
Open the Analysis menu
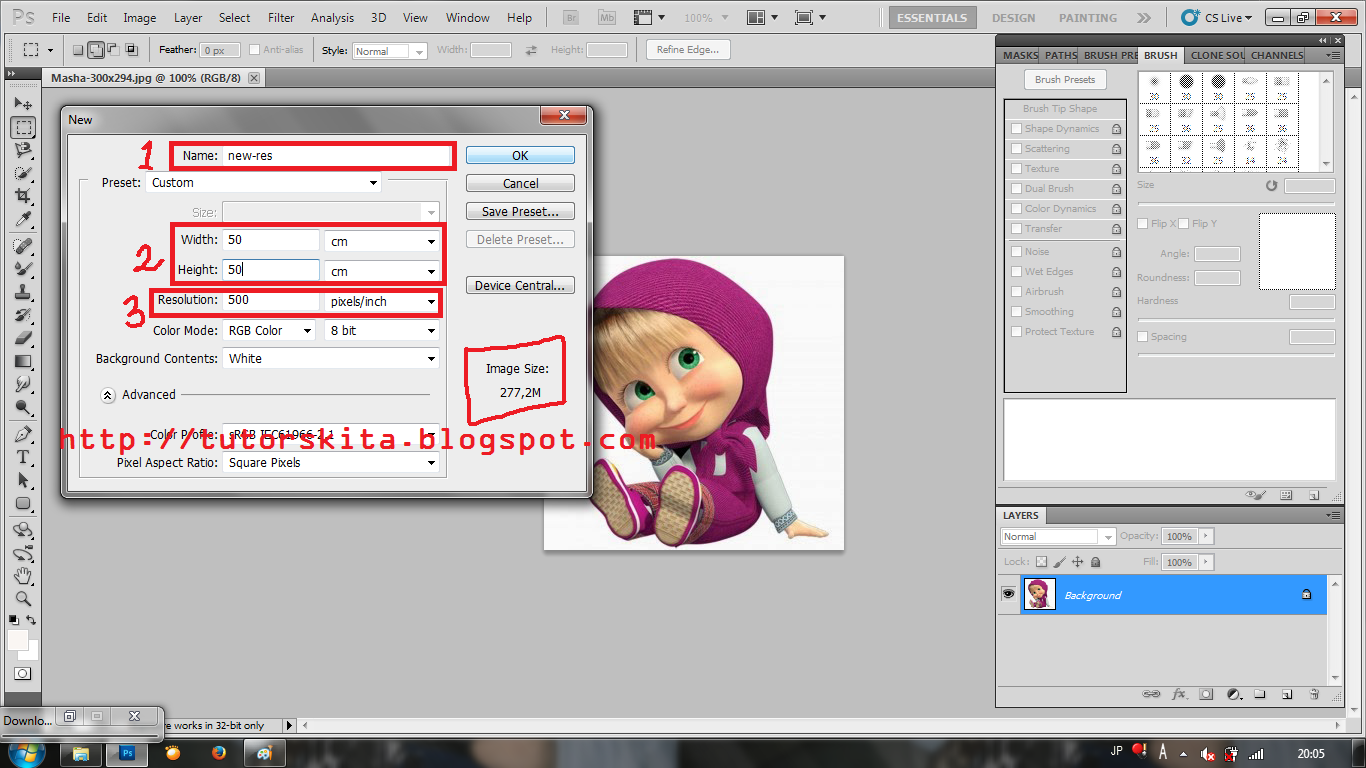332,17
